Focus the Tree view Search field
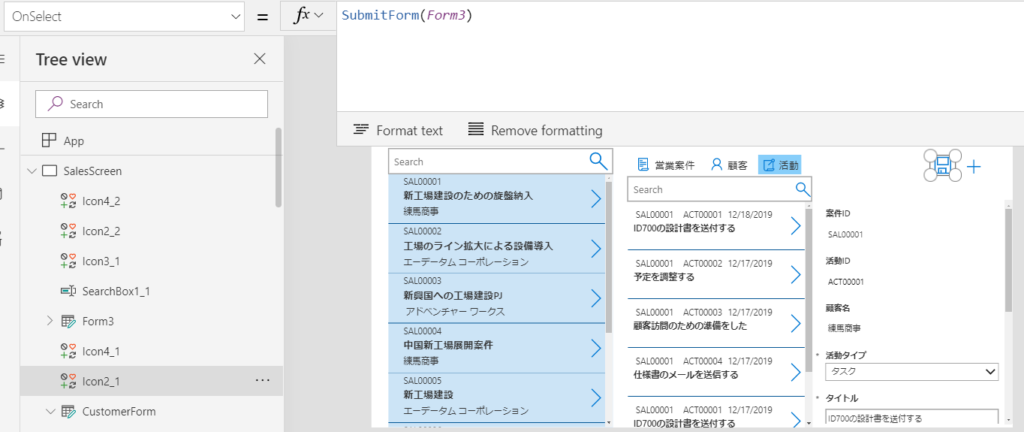Screen dimensions: 1024x432 [152, 104]
